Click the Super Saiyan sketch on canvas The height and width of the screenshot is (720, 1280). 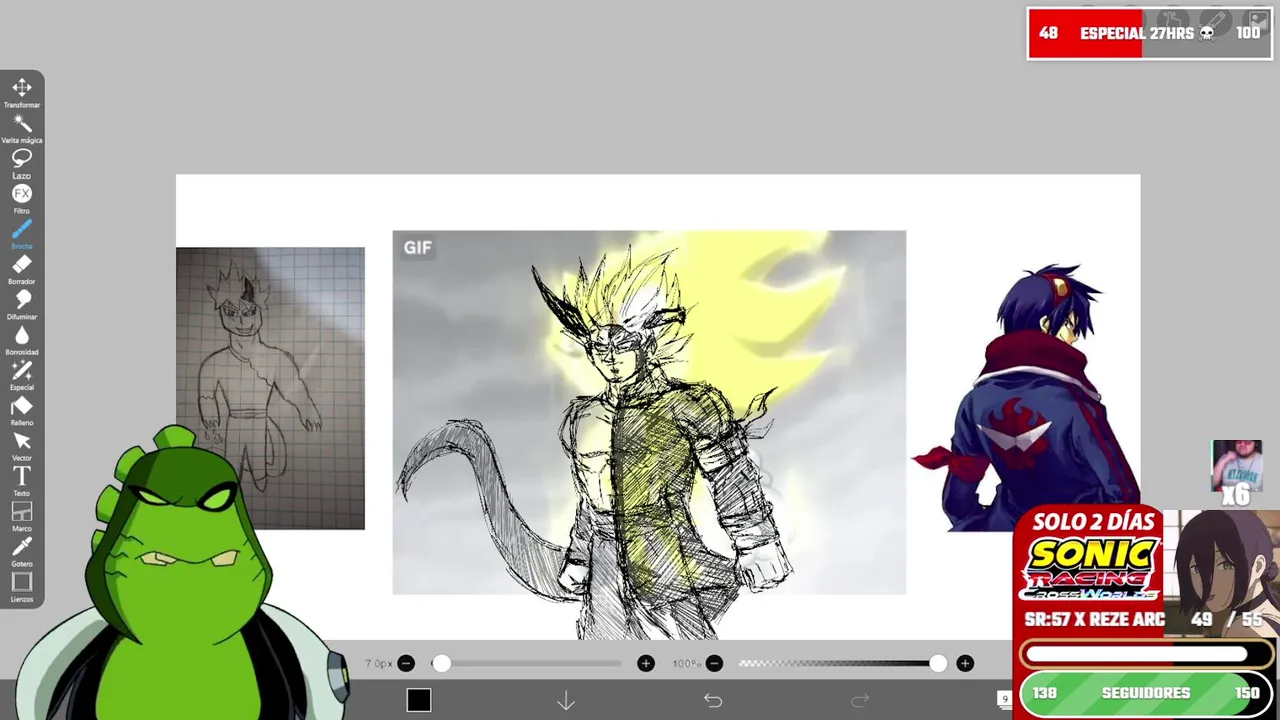click(x=650, y=435)
